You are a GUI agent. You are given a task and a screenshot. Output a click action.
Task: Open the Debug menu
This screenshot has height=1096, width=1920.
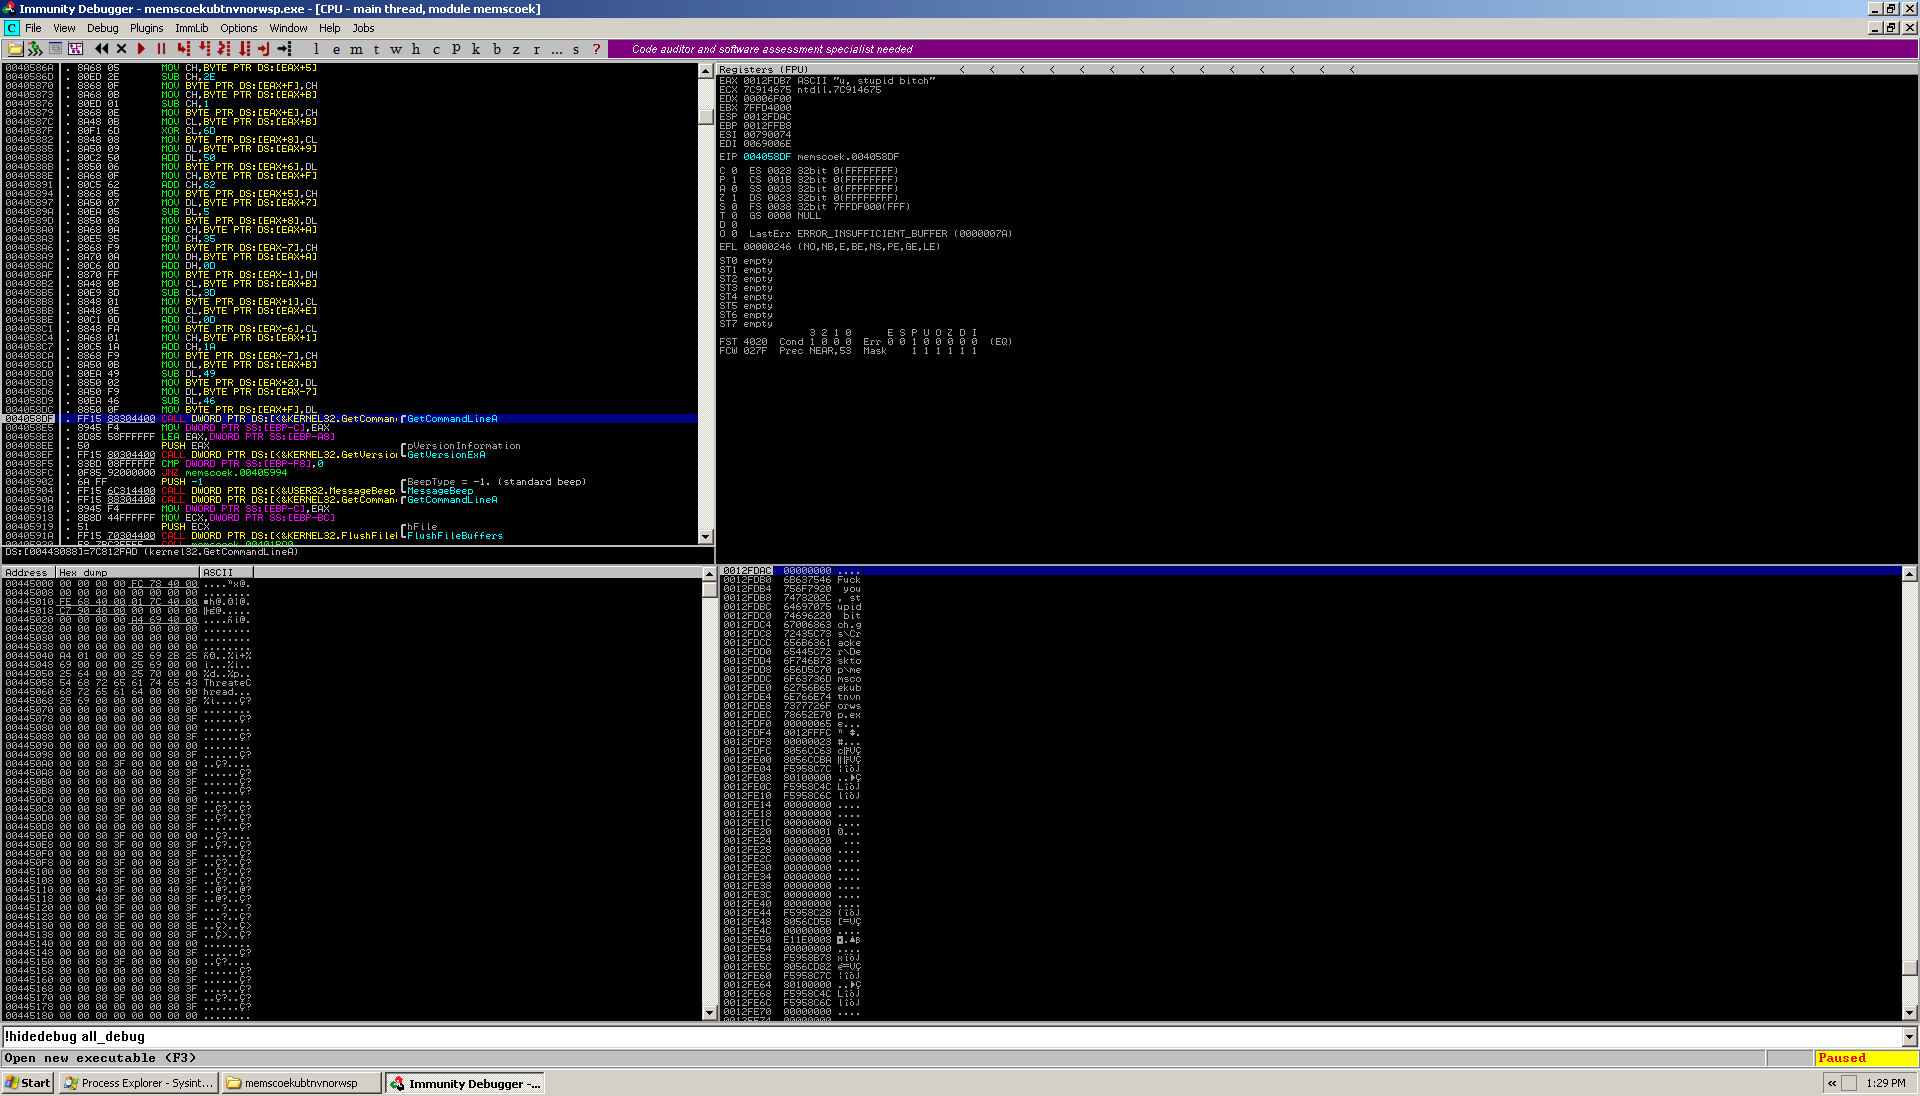(x=102, y=28)
